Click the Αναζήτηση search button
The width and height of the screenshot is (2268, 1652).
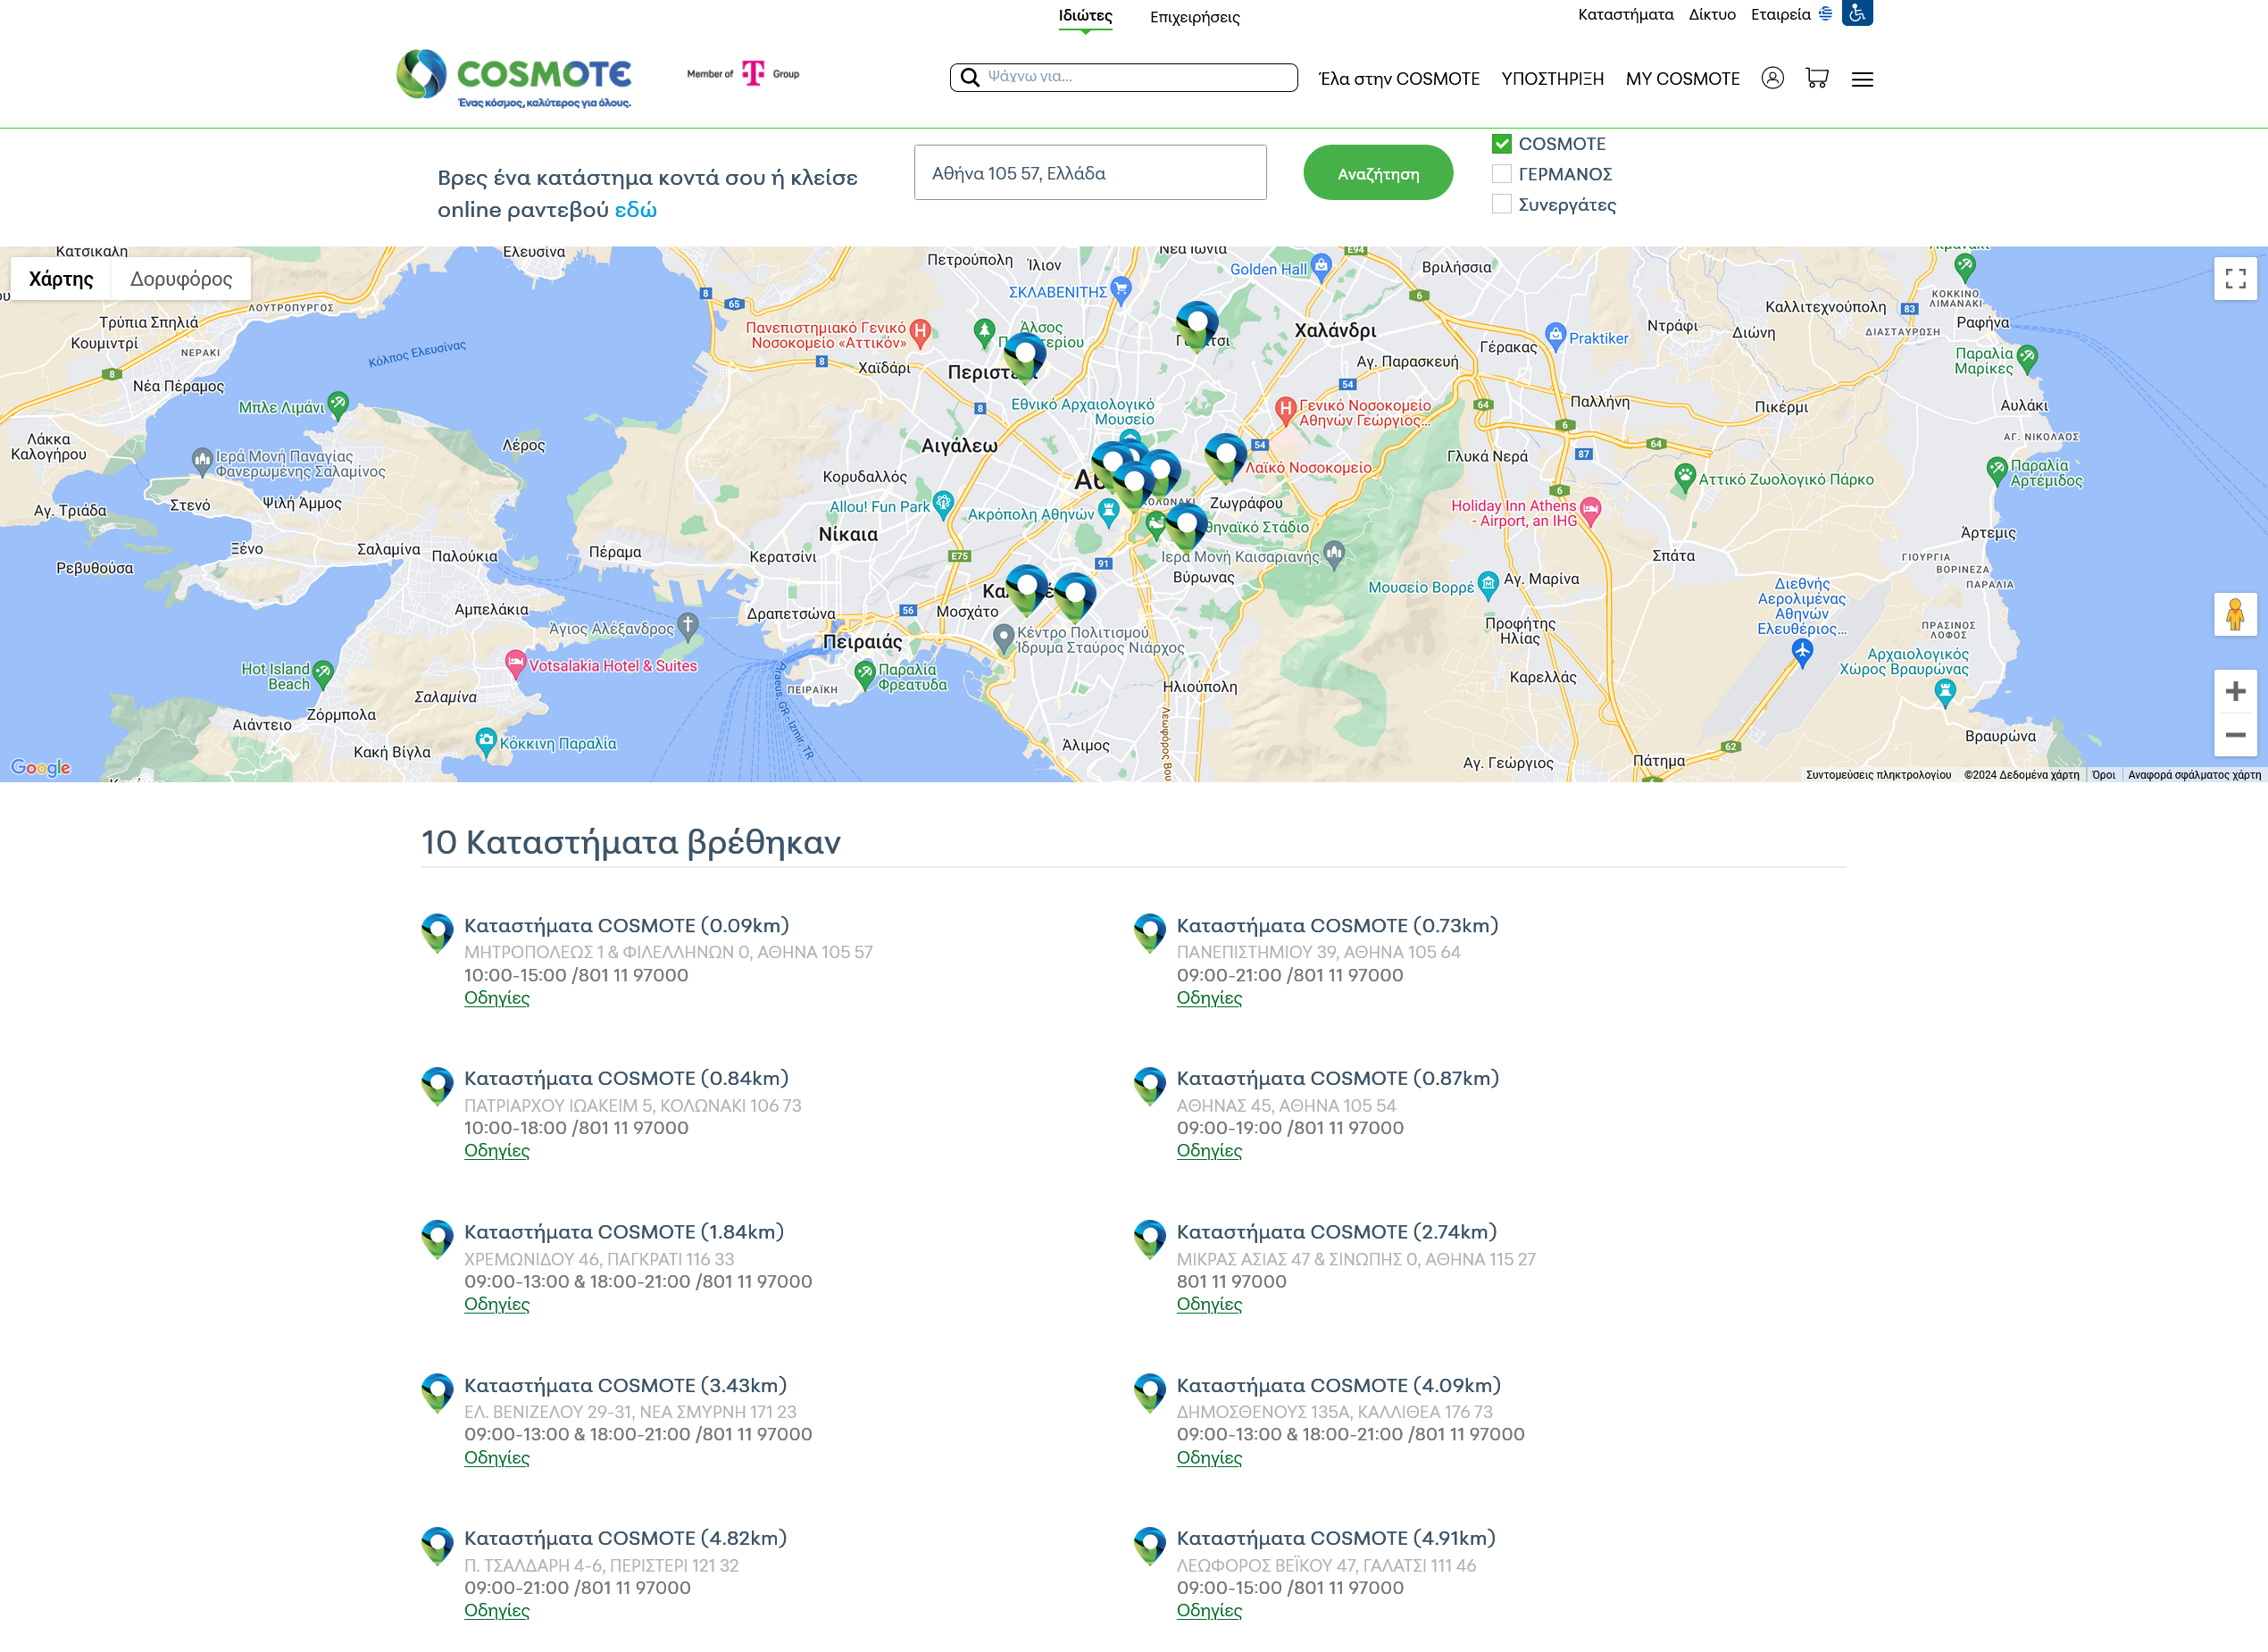point(1378,173)
